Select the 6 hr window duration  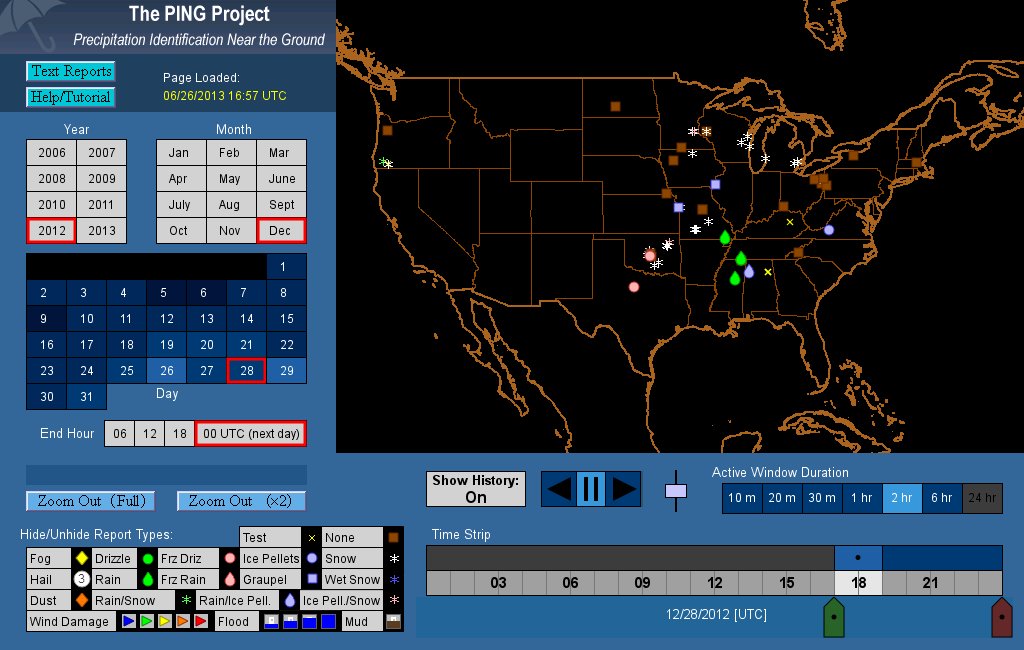pyautogui.click(x=942, y=498)
